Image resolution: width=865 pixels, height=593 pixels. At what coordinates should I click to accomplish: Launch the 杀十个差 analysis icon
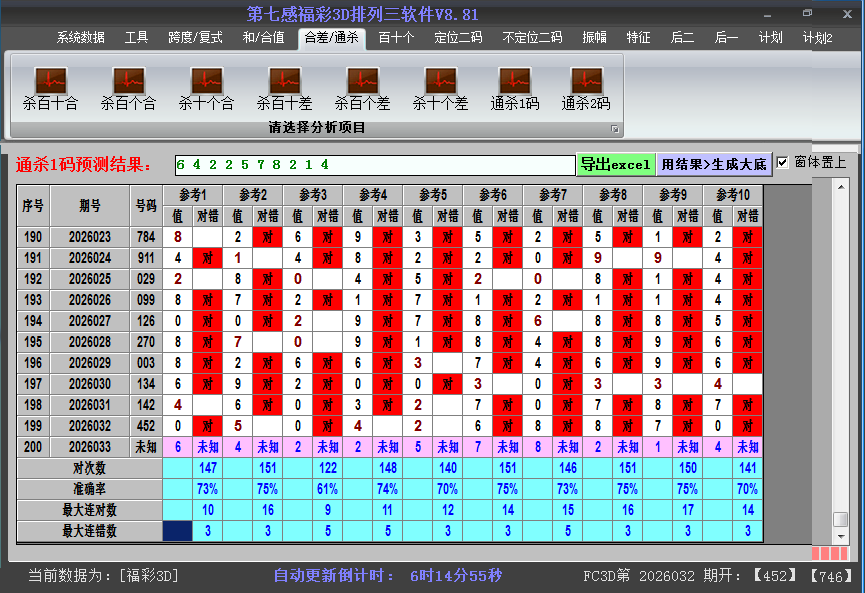click(440, 88)
